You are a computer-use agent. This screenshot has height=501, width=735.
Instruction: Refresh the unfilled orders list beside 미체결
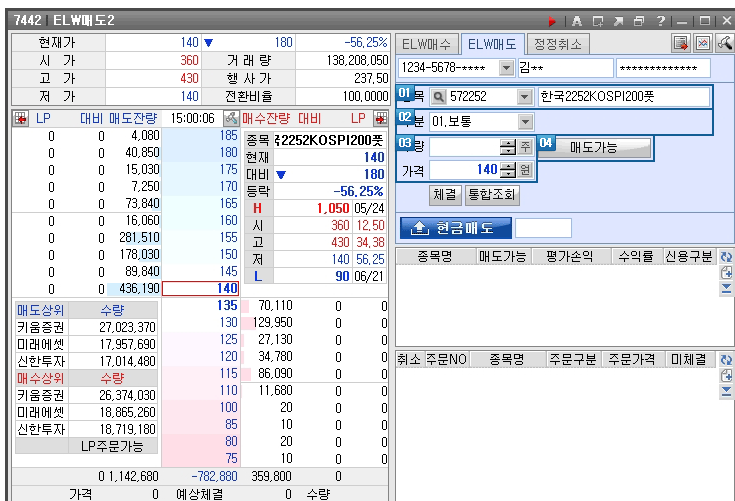pyautogui.click(x=726, y=359)
